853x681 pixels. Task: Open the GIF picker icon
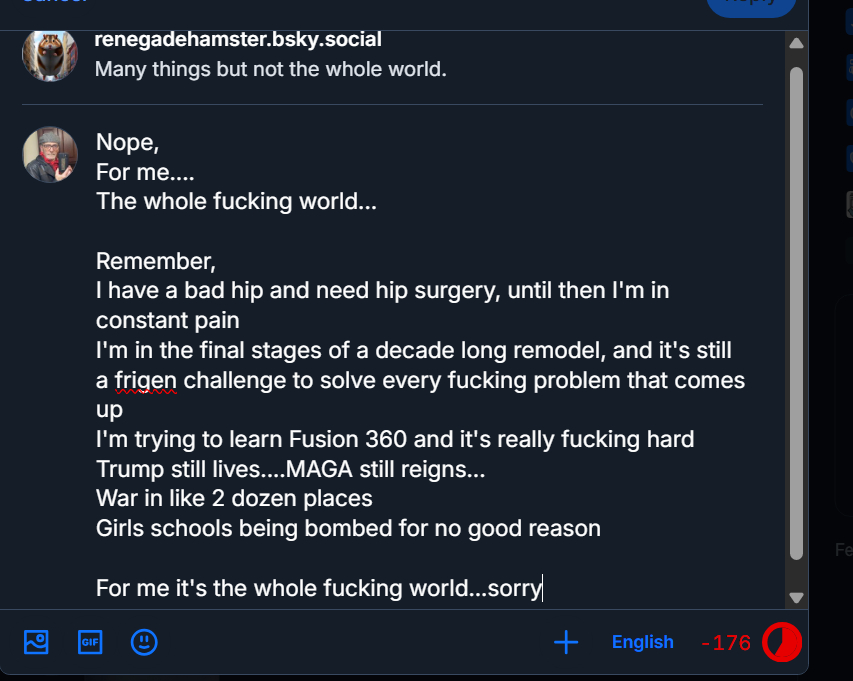90,642
